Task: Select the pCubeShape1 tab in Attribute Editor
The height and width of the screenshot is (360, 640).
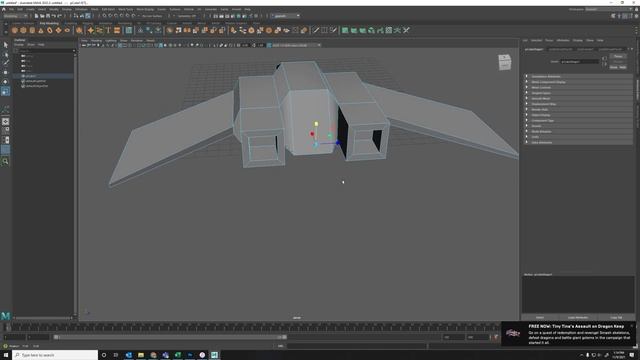Action: (535, 49)
